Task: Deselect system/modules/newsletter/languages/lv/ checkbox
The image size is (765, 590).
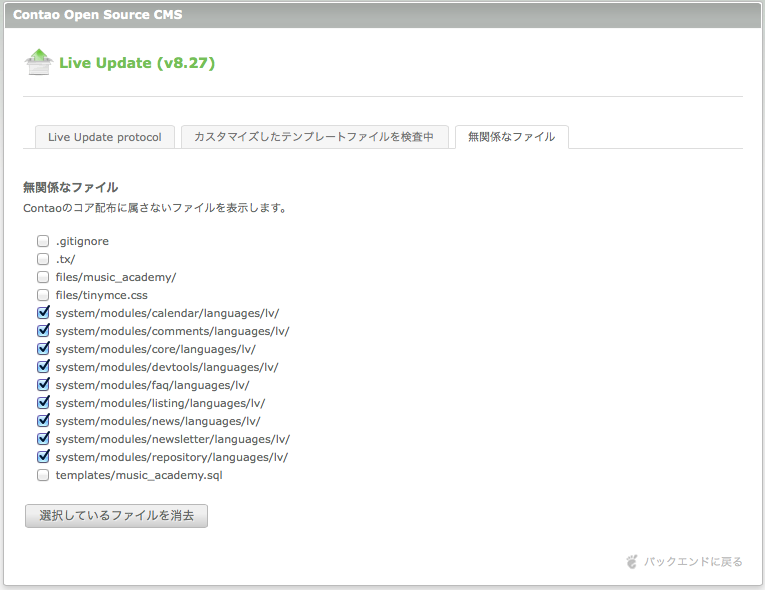Action: [x=43, y=439]
